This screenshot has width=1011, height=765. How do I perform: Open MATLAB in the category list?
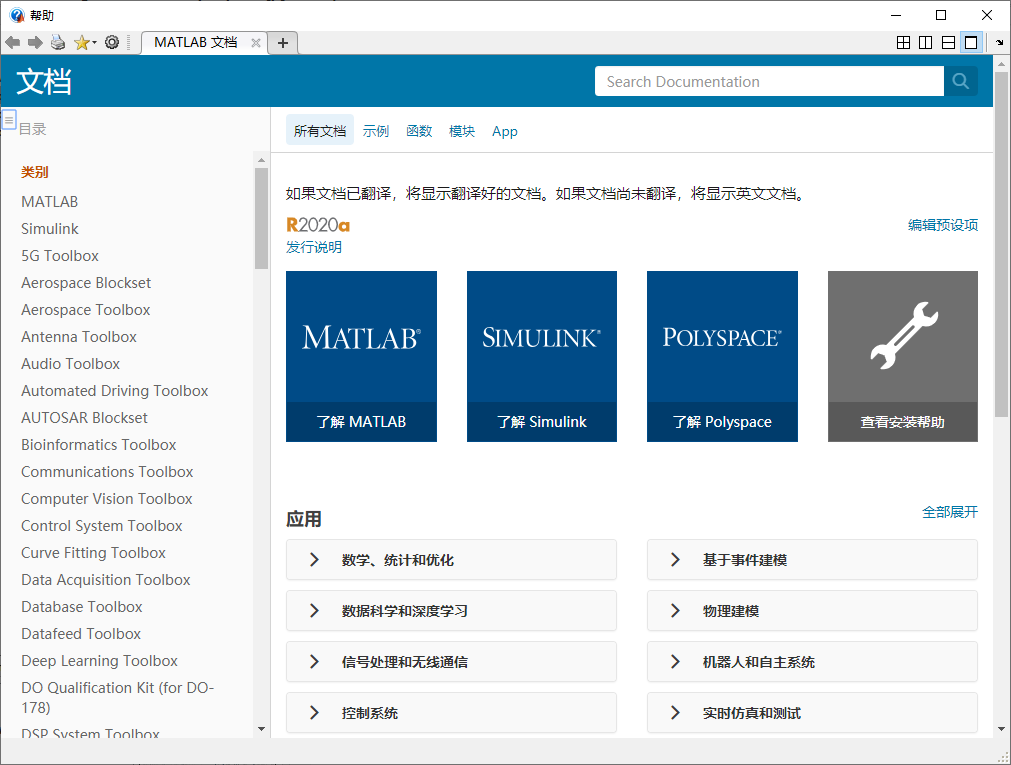(50, 202)
